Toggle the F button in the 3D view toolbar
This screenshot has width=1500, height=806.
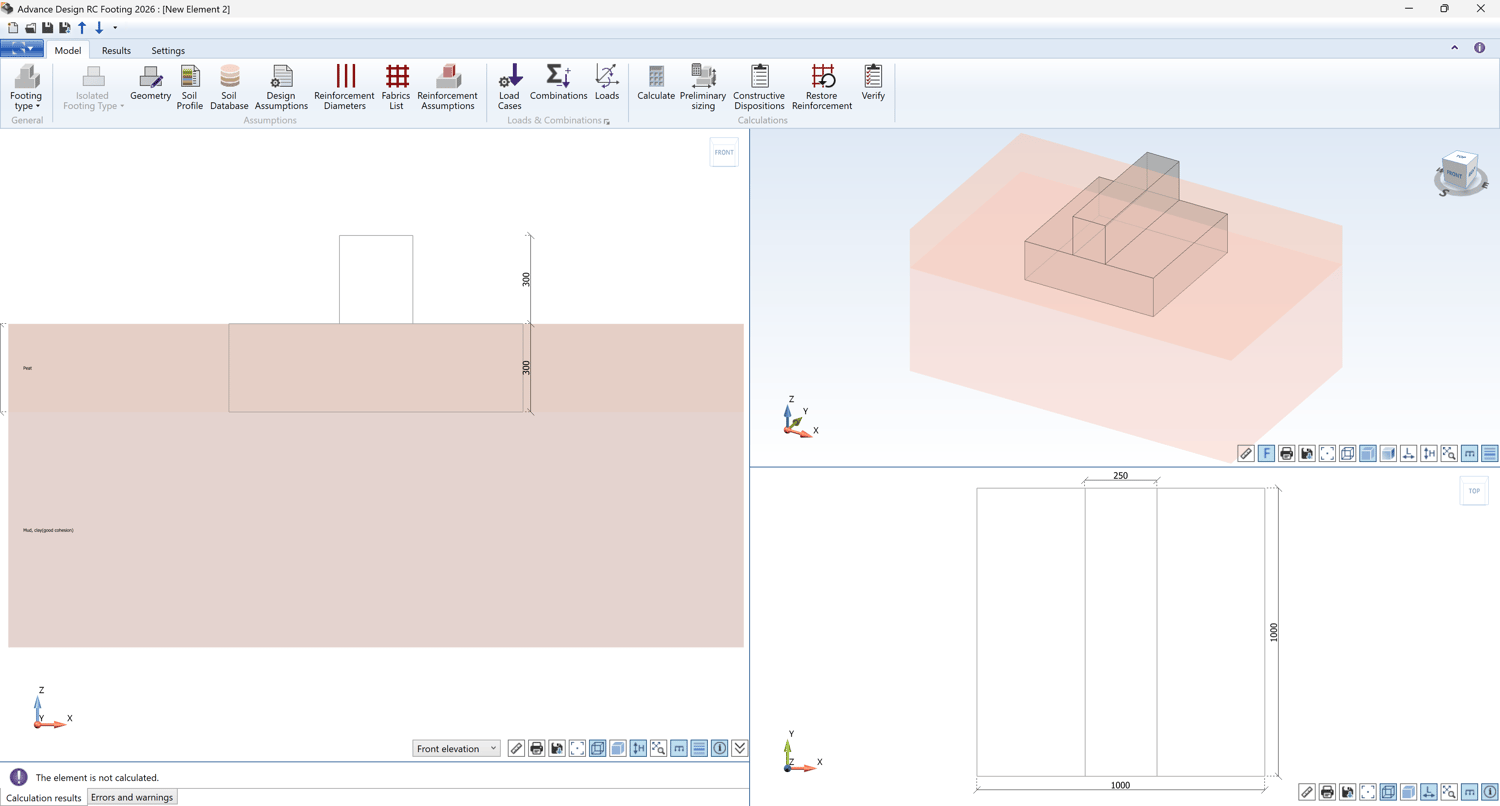(x=1266, y=454)
